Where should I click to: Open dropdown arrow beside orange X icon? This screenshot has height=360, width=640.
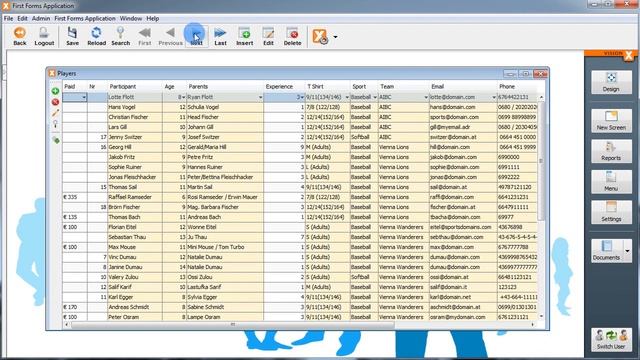click(335, 37)
